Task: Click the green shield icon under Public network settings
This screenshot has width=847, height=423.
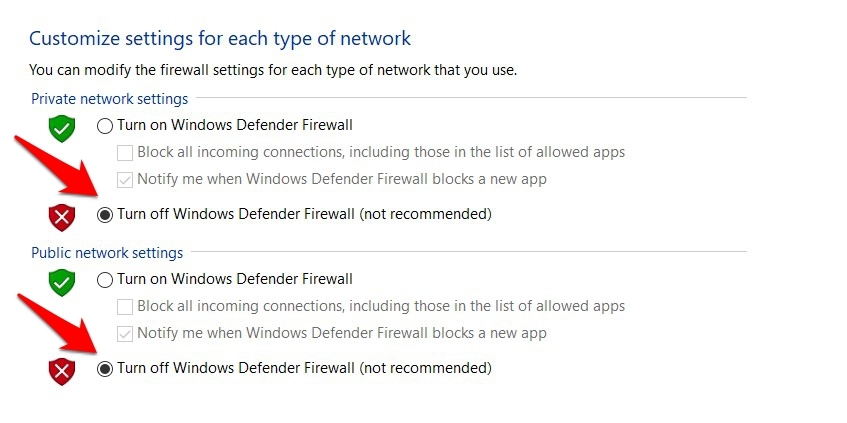Action: click(63, 283)
